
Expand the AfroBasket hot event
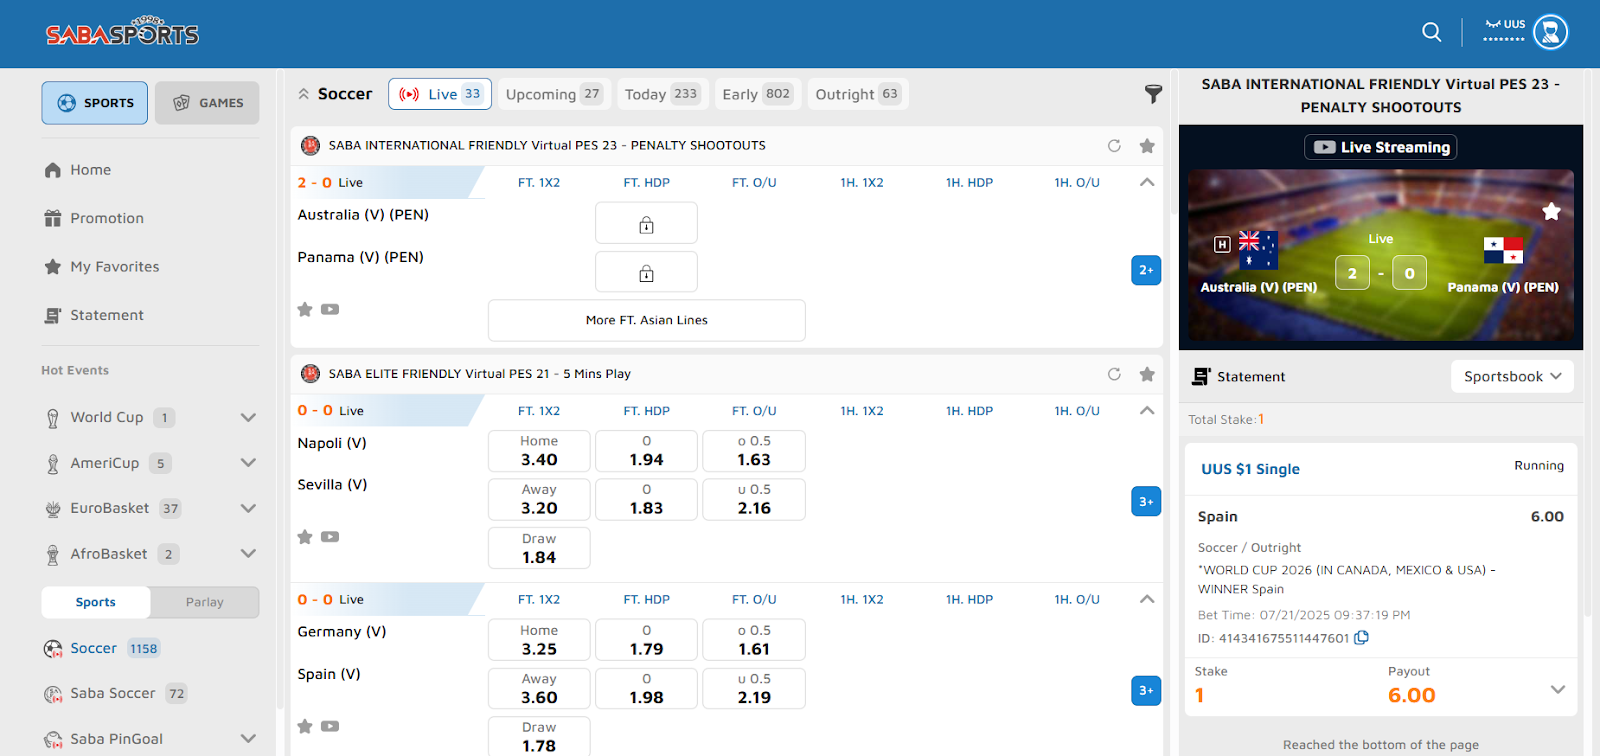coord(248,554)
